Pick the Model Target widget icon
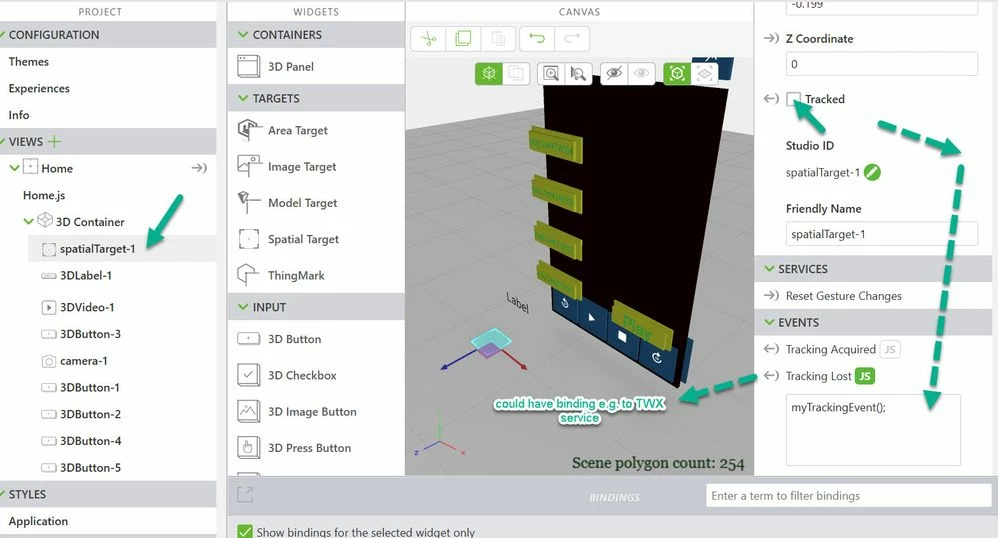998x538 pixels. (x=248, y=202)
